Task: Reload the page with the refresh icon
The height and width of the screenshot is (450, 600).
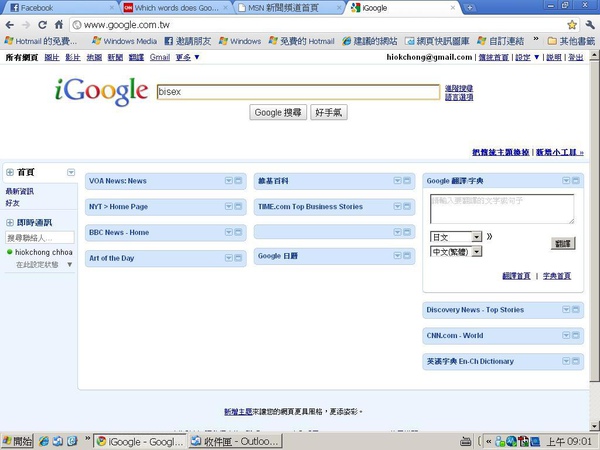Action: click(x=42, y=25)
